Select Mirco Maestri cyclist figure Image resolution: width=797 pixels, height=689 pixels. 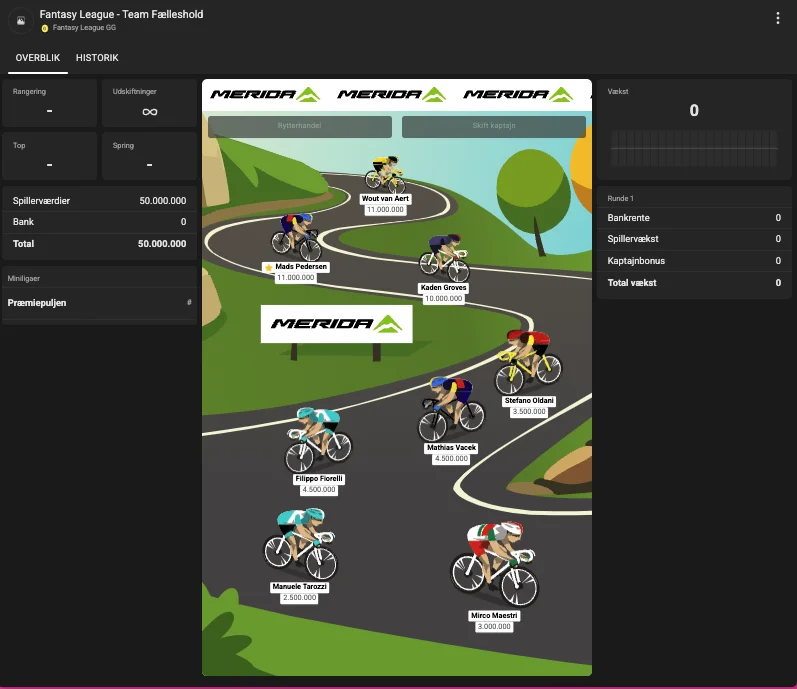point(495,565)
